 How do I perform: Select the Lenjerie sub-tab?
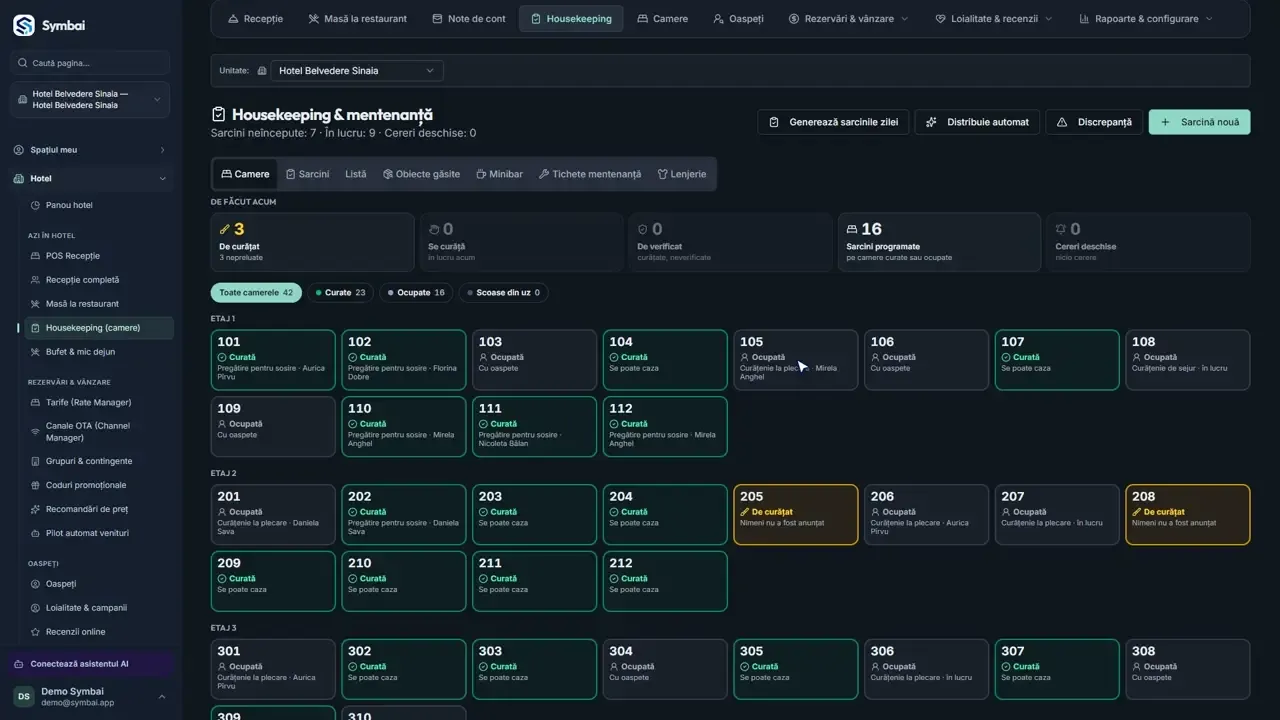click(682, 174)
